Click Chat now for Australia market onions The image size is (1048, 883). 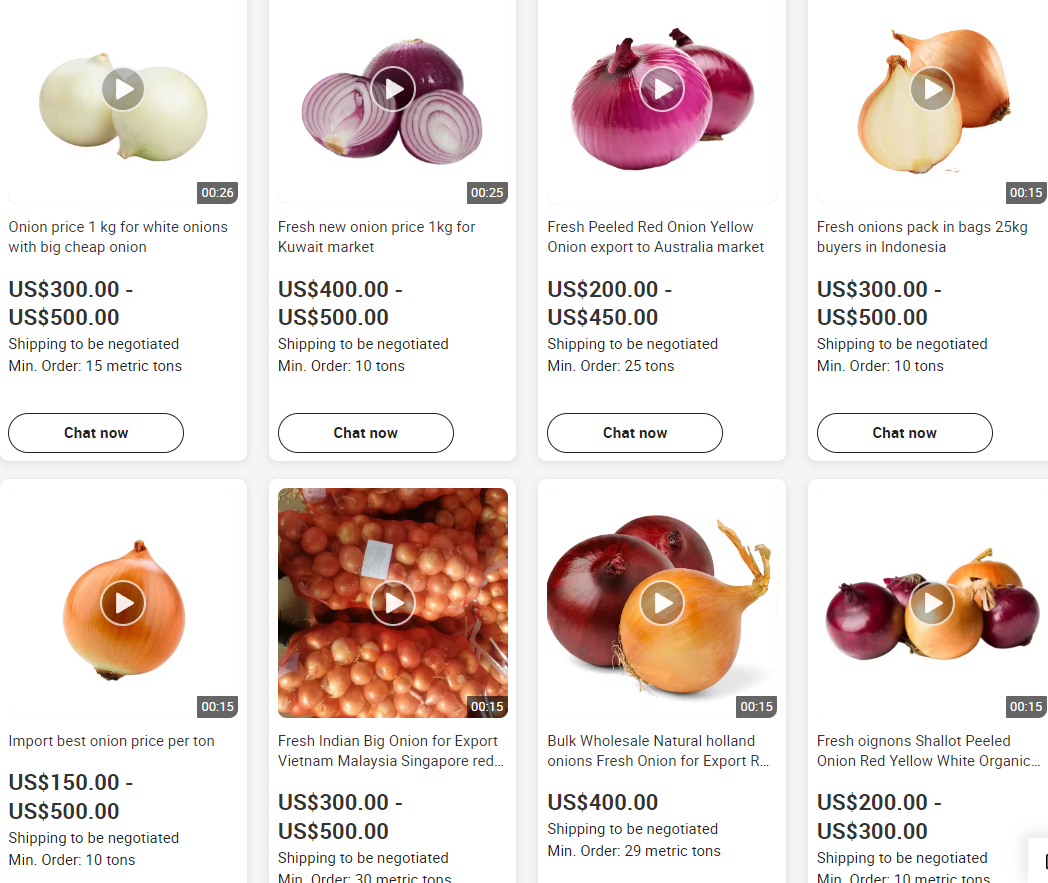pos(635,432)
